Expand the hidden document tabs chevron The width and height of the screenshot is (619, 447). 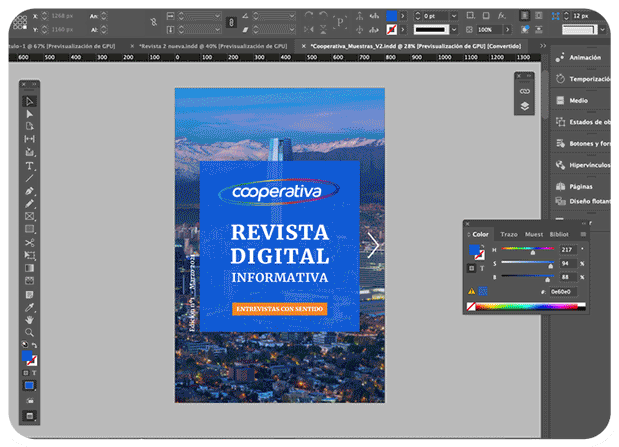coord(543,46)
